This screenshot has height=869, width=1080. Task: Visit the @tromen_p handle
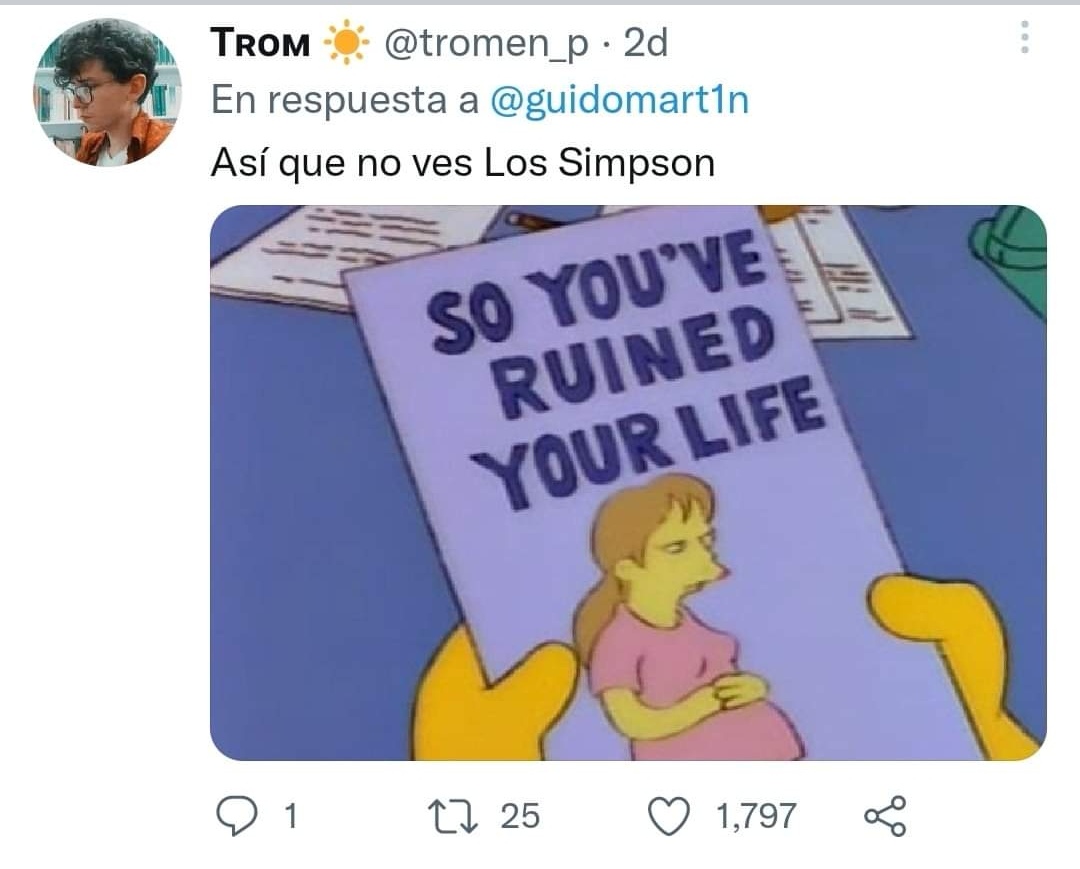[486, 44]
